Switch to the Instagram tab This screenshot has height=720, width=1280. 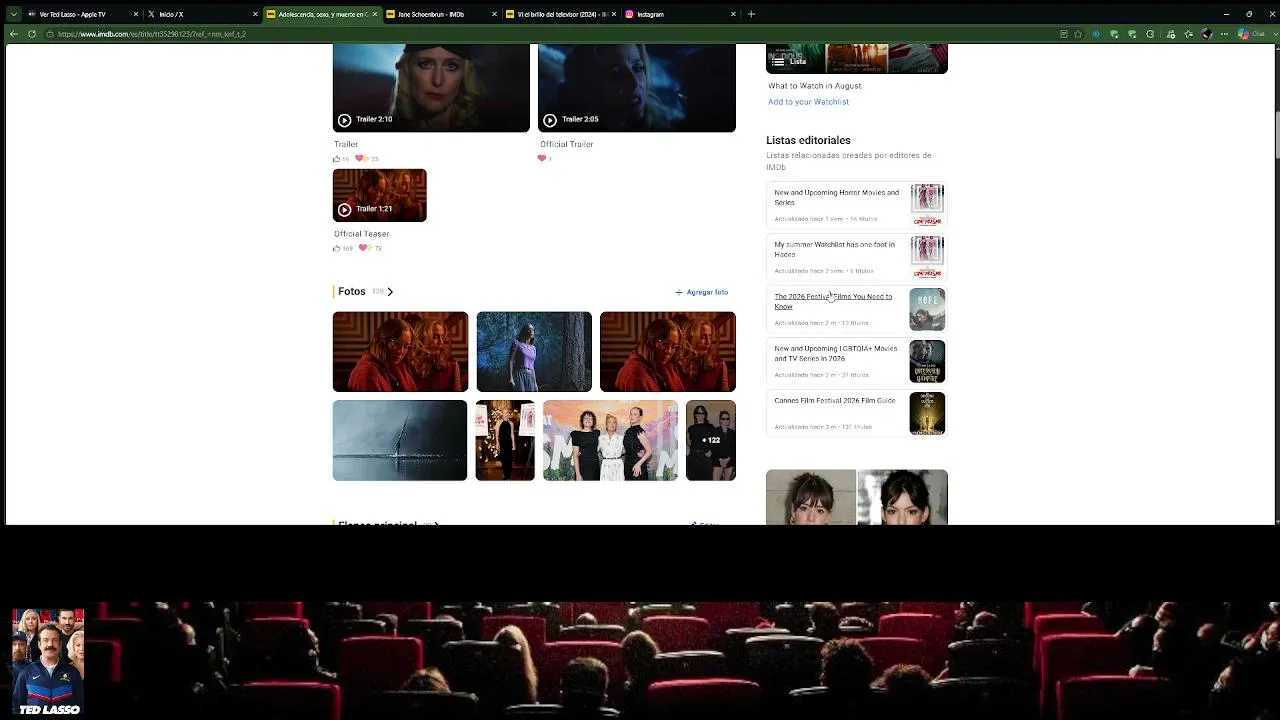681,14
